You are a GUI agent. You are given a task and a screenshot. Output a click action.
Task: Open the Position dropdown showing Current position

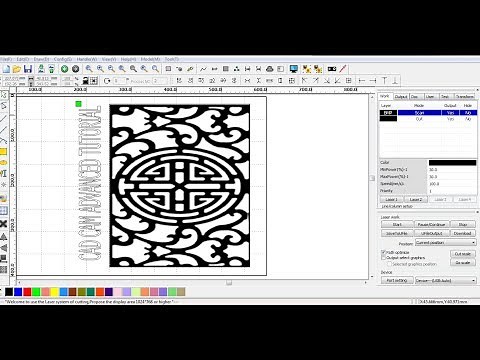[x=446, y=243]
